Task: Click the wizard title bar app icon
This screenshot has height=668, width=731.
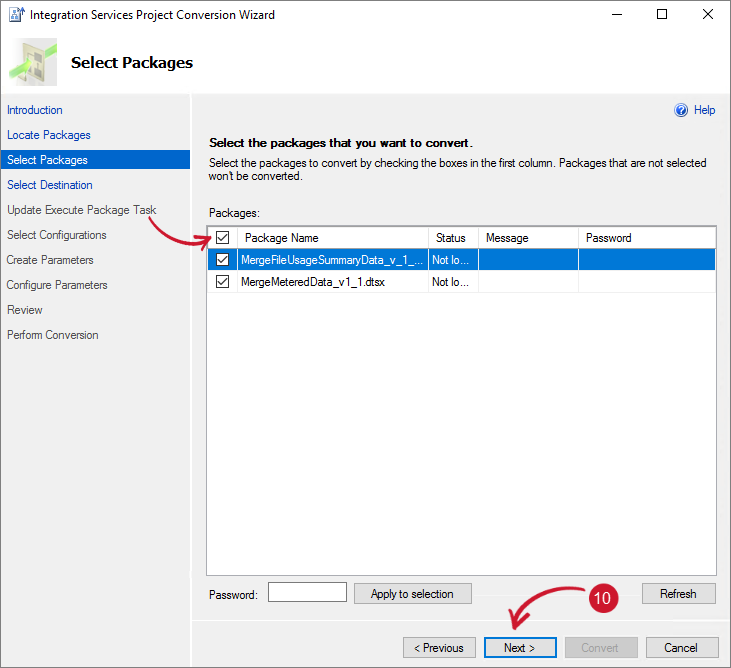Action: click(16, 14)
